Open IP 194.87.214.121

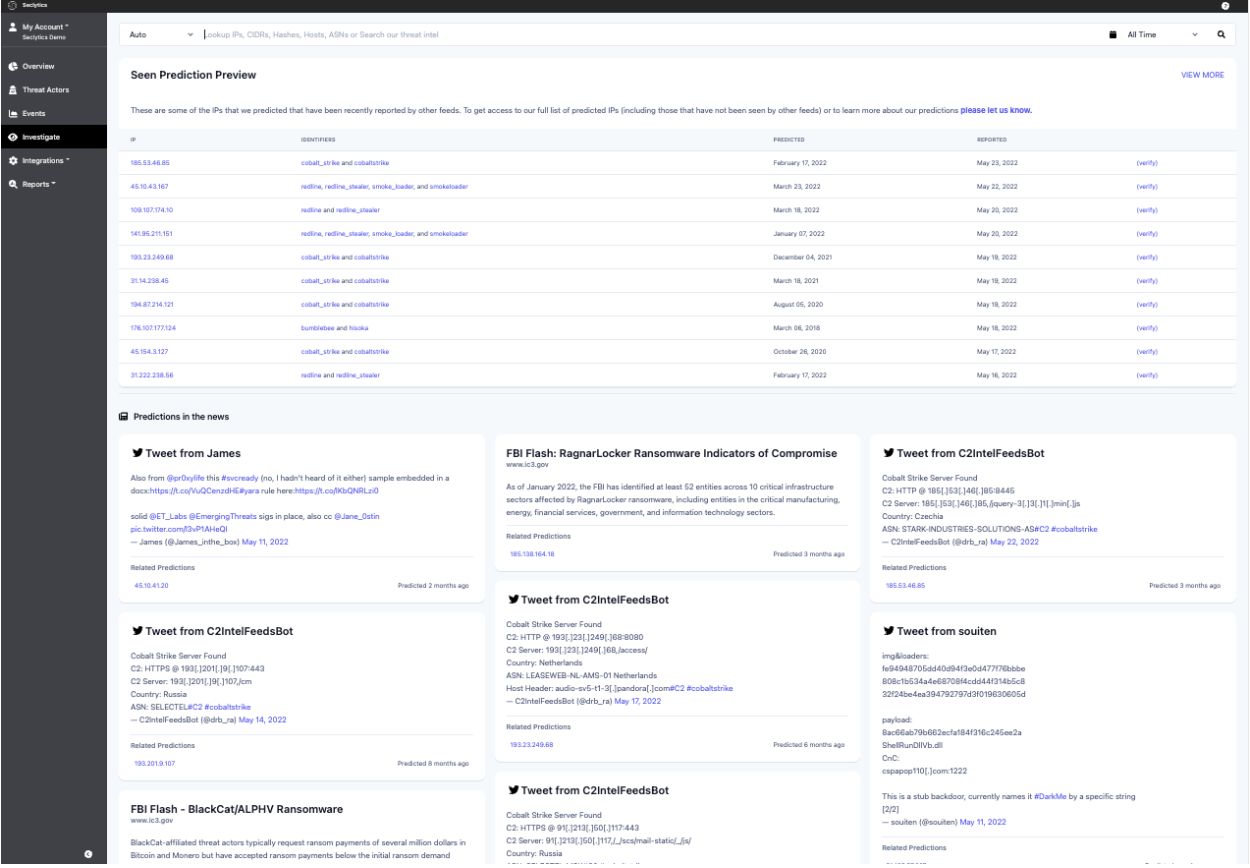pos(152,304)
